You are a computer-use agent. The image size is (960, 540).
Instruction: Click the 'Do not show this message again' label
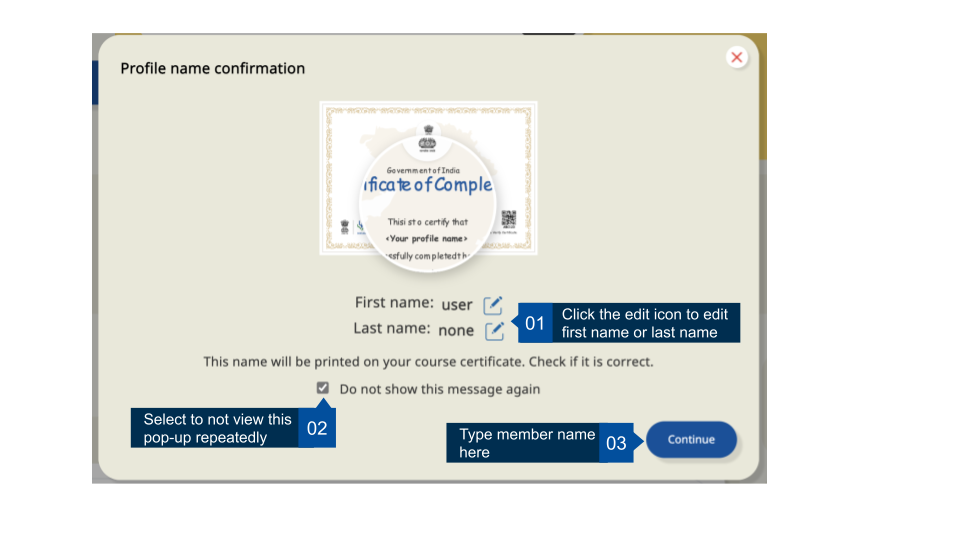pos(439,389)
